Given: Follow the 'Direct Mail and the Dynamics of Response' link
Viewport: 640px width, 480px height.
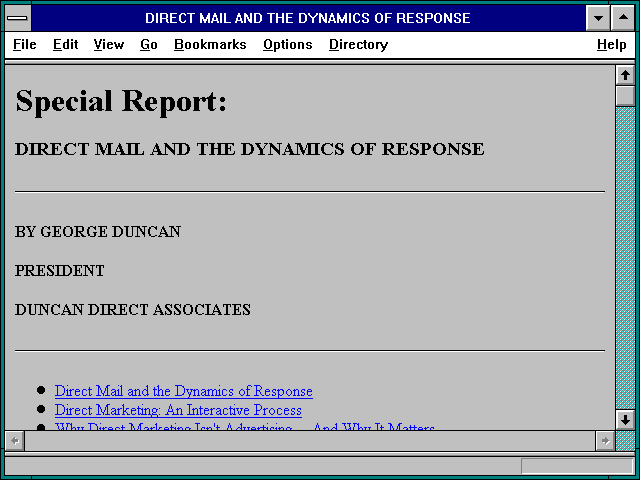Looking at the screenshot, I should (x=184, y=391).
